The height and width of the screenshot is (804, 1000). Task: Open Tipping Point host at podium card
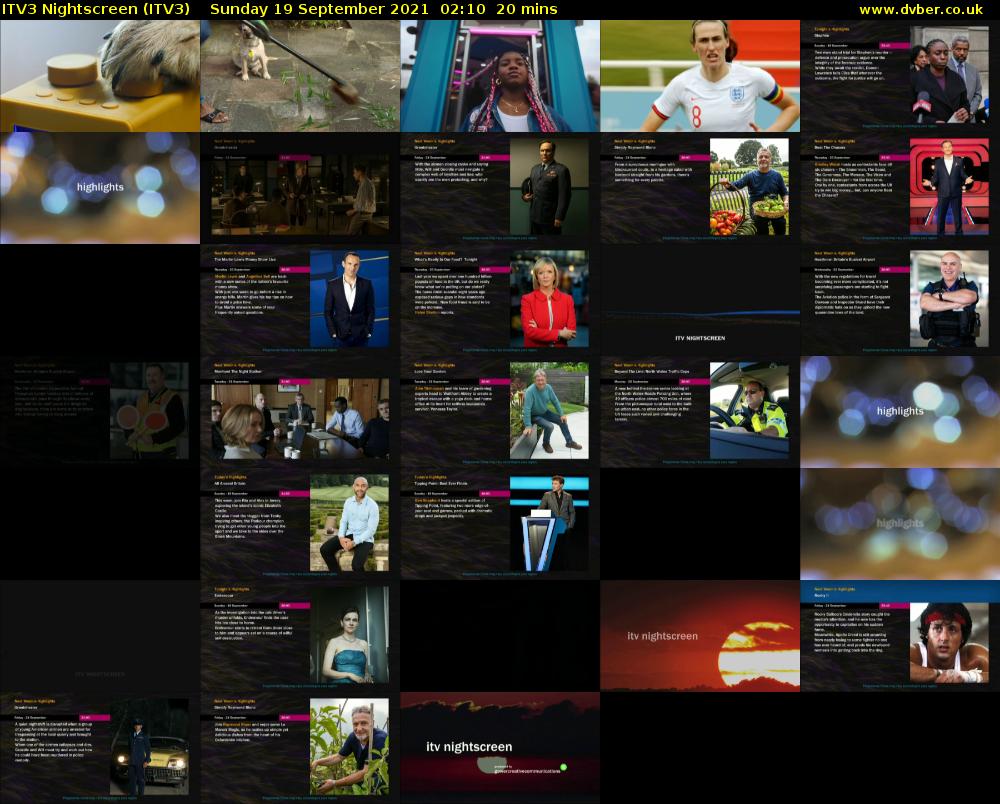(500, 524)
